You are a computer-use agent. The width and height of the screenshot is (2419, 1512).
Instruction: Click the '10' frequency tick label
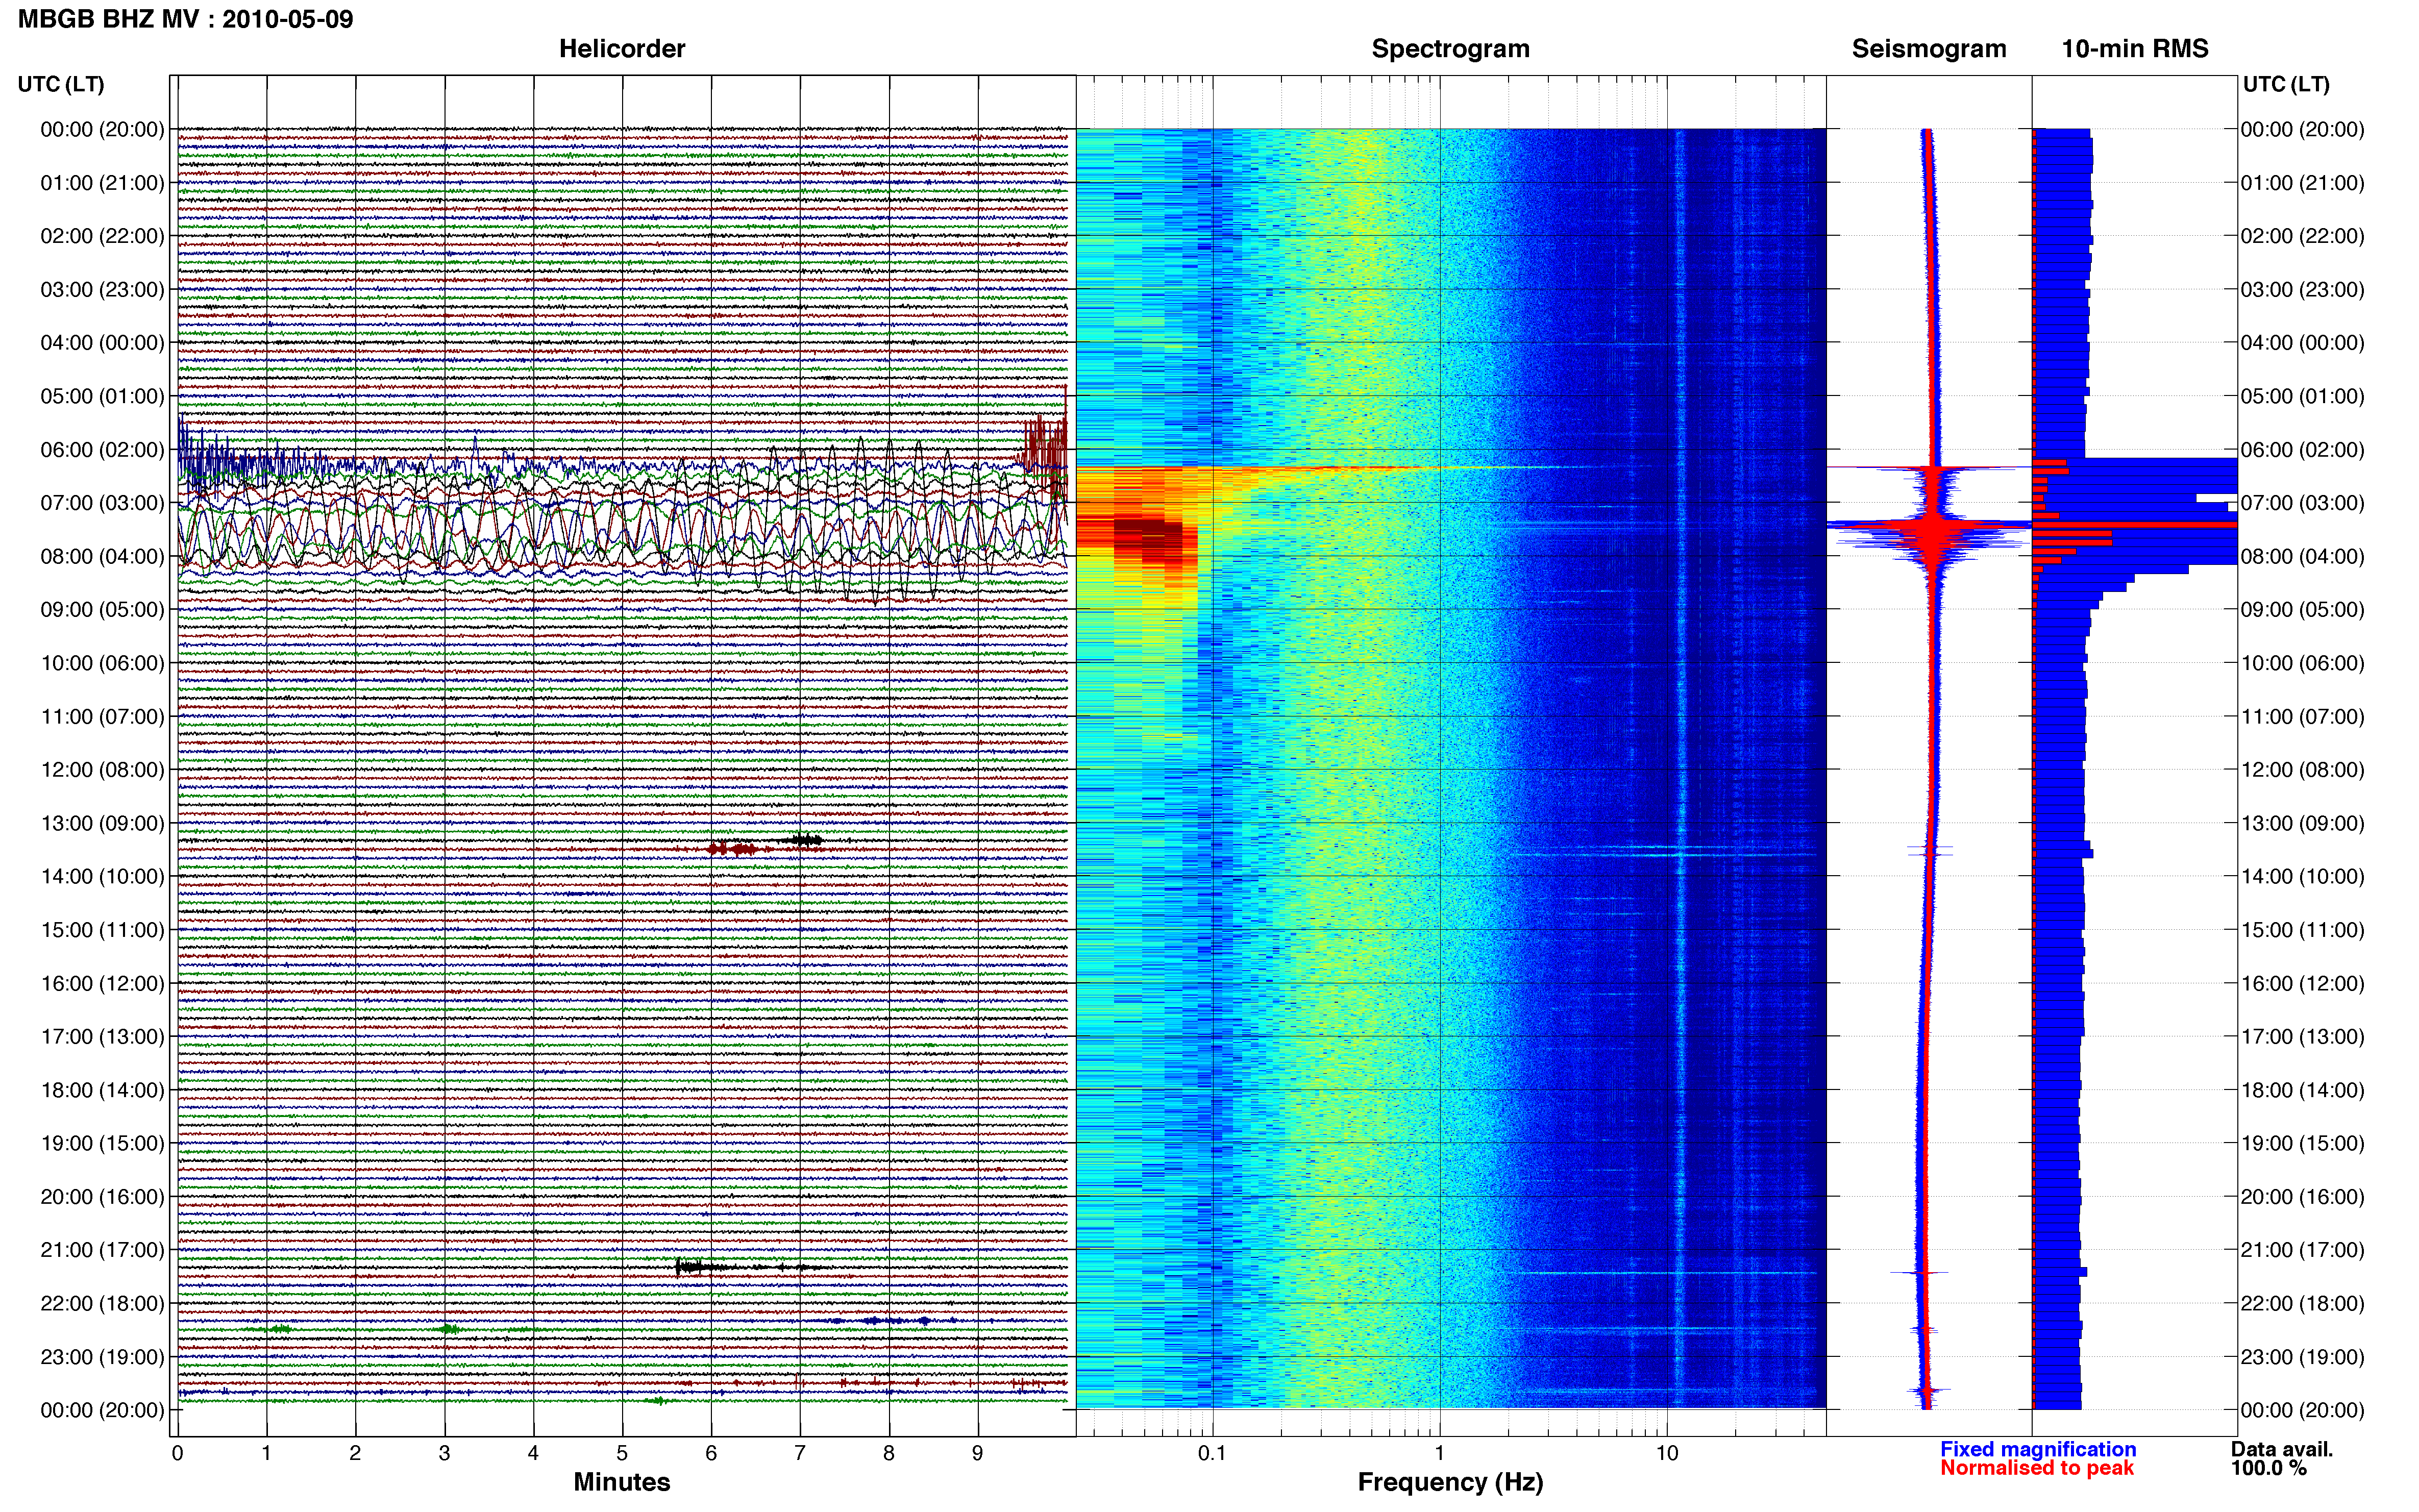click(1667, 1453)
